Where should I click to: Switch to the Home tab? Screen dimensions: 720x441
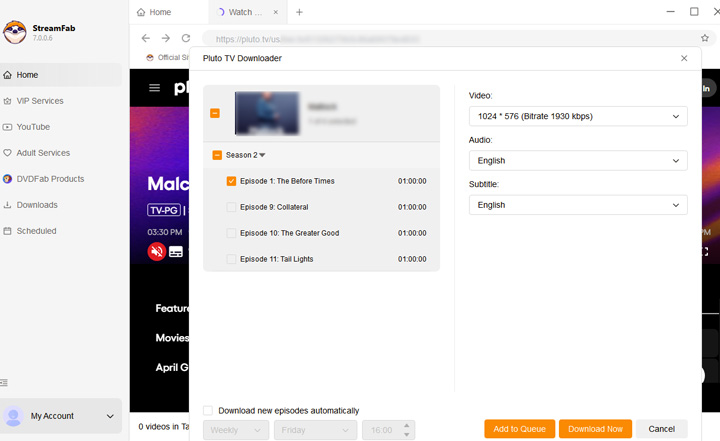[155, 12]
